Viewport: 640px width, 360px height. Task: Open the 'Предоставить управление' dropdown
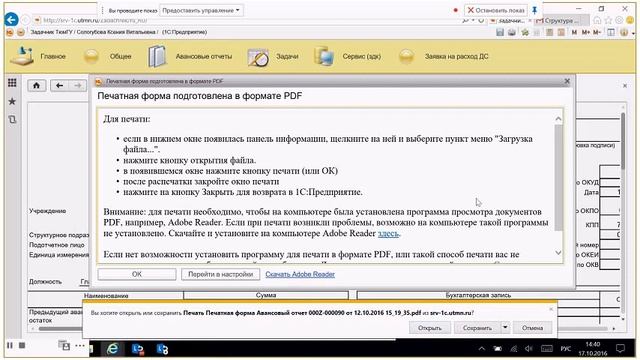[x=201, y=10]
